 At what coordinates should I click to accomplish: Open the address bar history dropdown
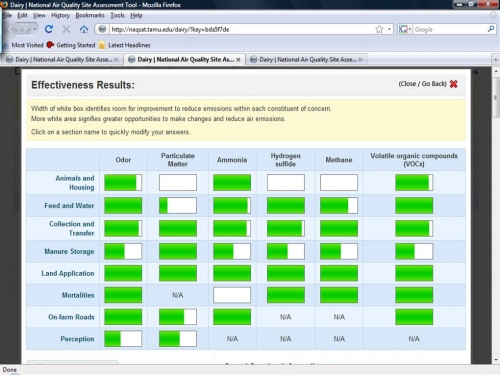point(389,29)
